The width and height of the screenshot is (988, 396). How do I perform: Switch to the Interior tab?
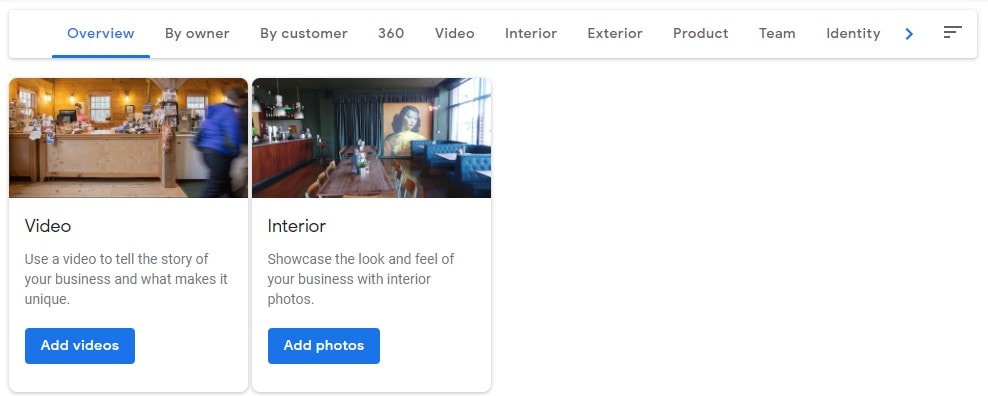pyautogui.click(x=531, y=33)
